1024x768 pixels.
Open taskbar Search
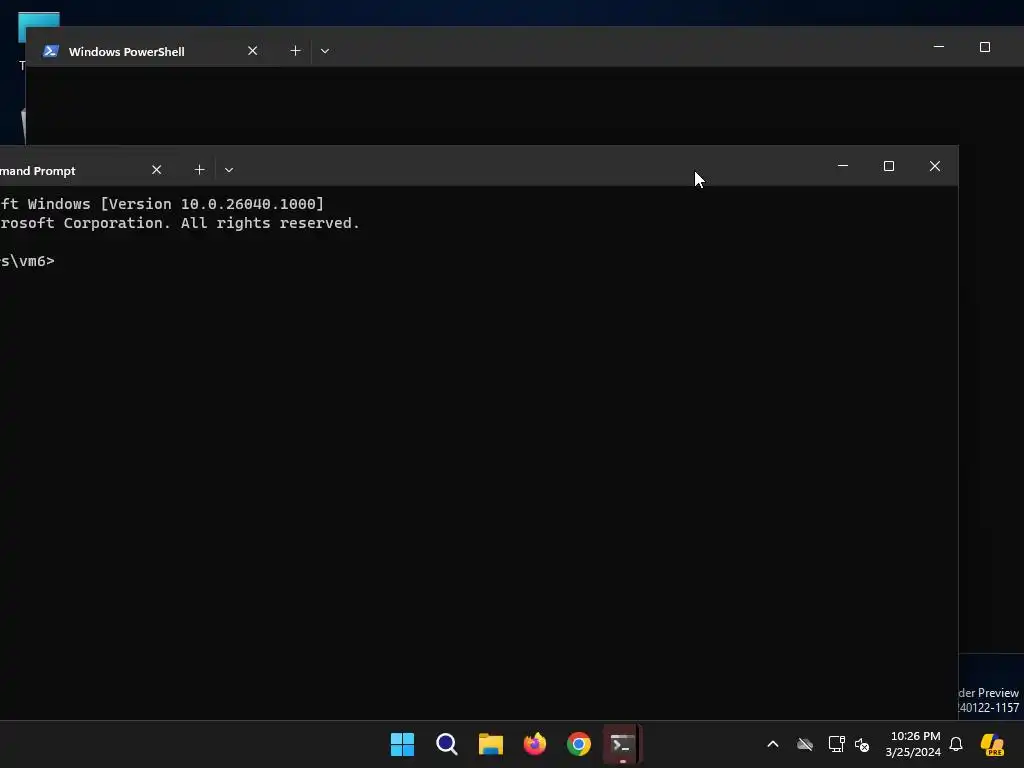tap(447, 744)
